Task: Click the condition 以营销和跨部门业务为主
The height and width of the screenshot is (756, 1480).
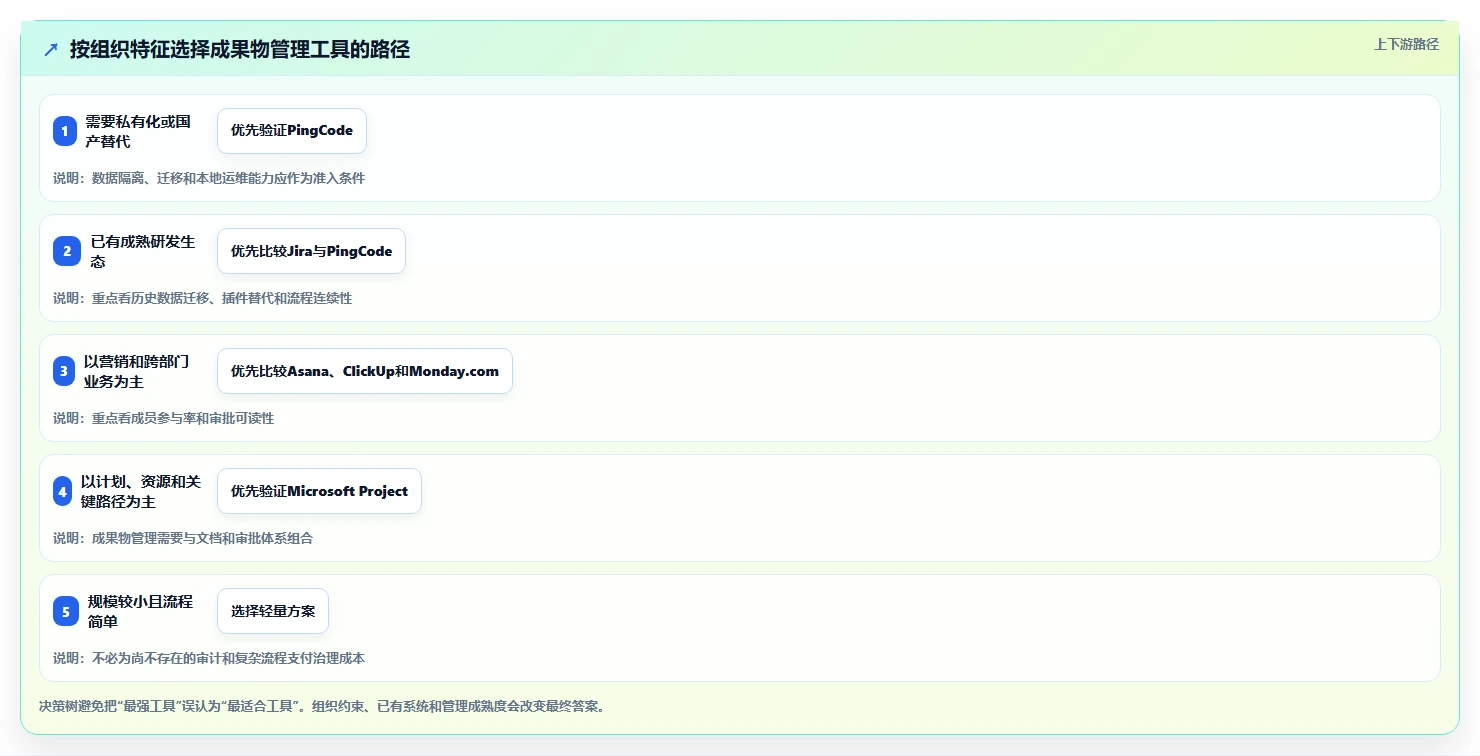Action: pyautogui.click(x=136, y=371)
